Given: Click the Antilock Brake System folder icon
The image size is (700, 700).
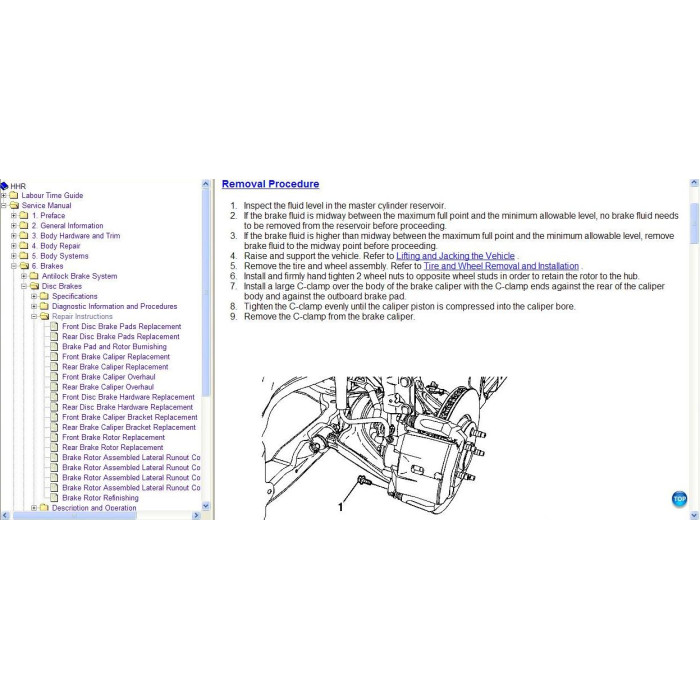Looking at the screenshot, I should click(x=34, y=276).
